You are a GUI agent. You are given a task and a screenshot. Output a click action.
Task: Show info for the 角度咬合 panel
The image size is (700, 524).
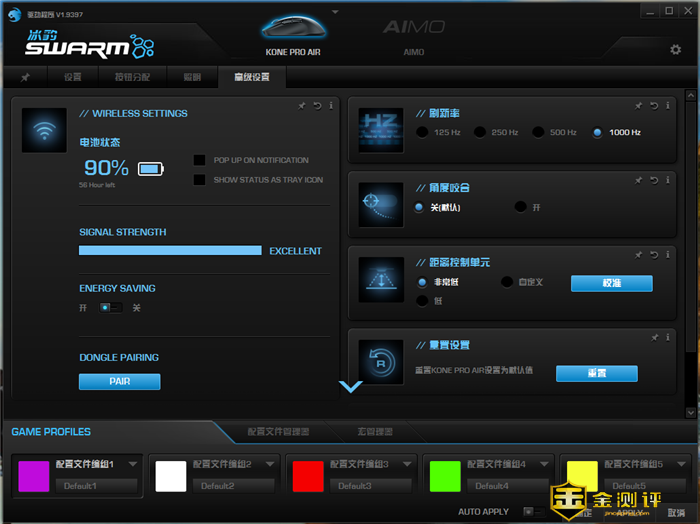point(666,180)
